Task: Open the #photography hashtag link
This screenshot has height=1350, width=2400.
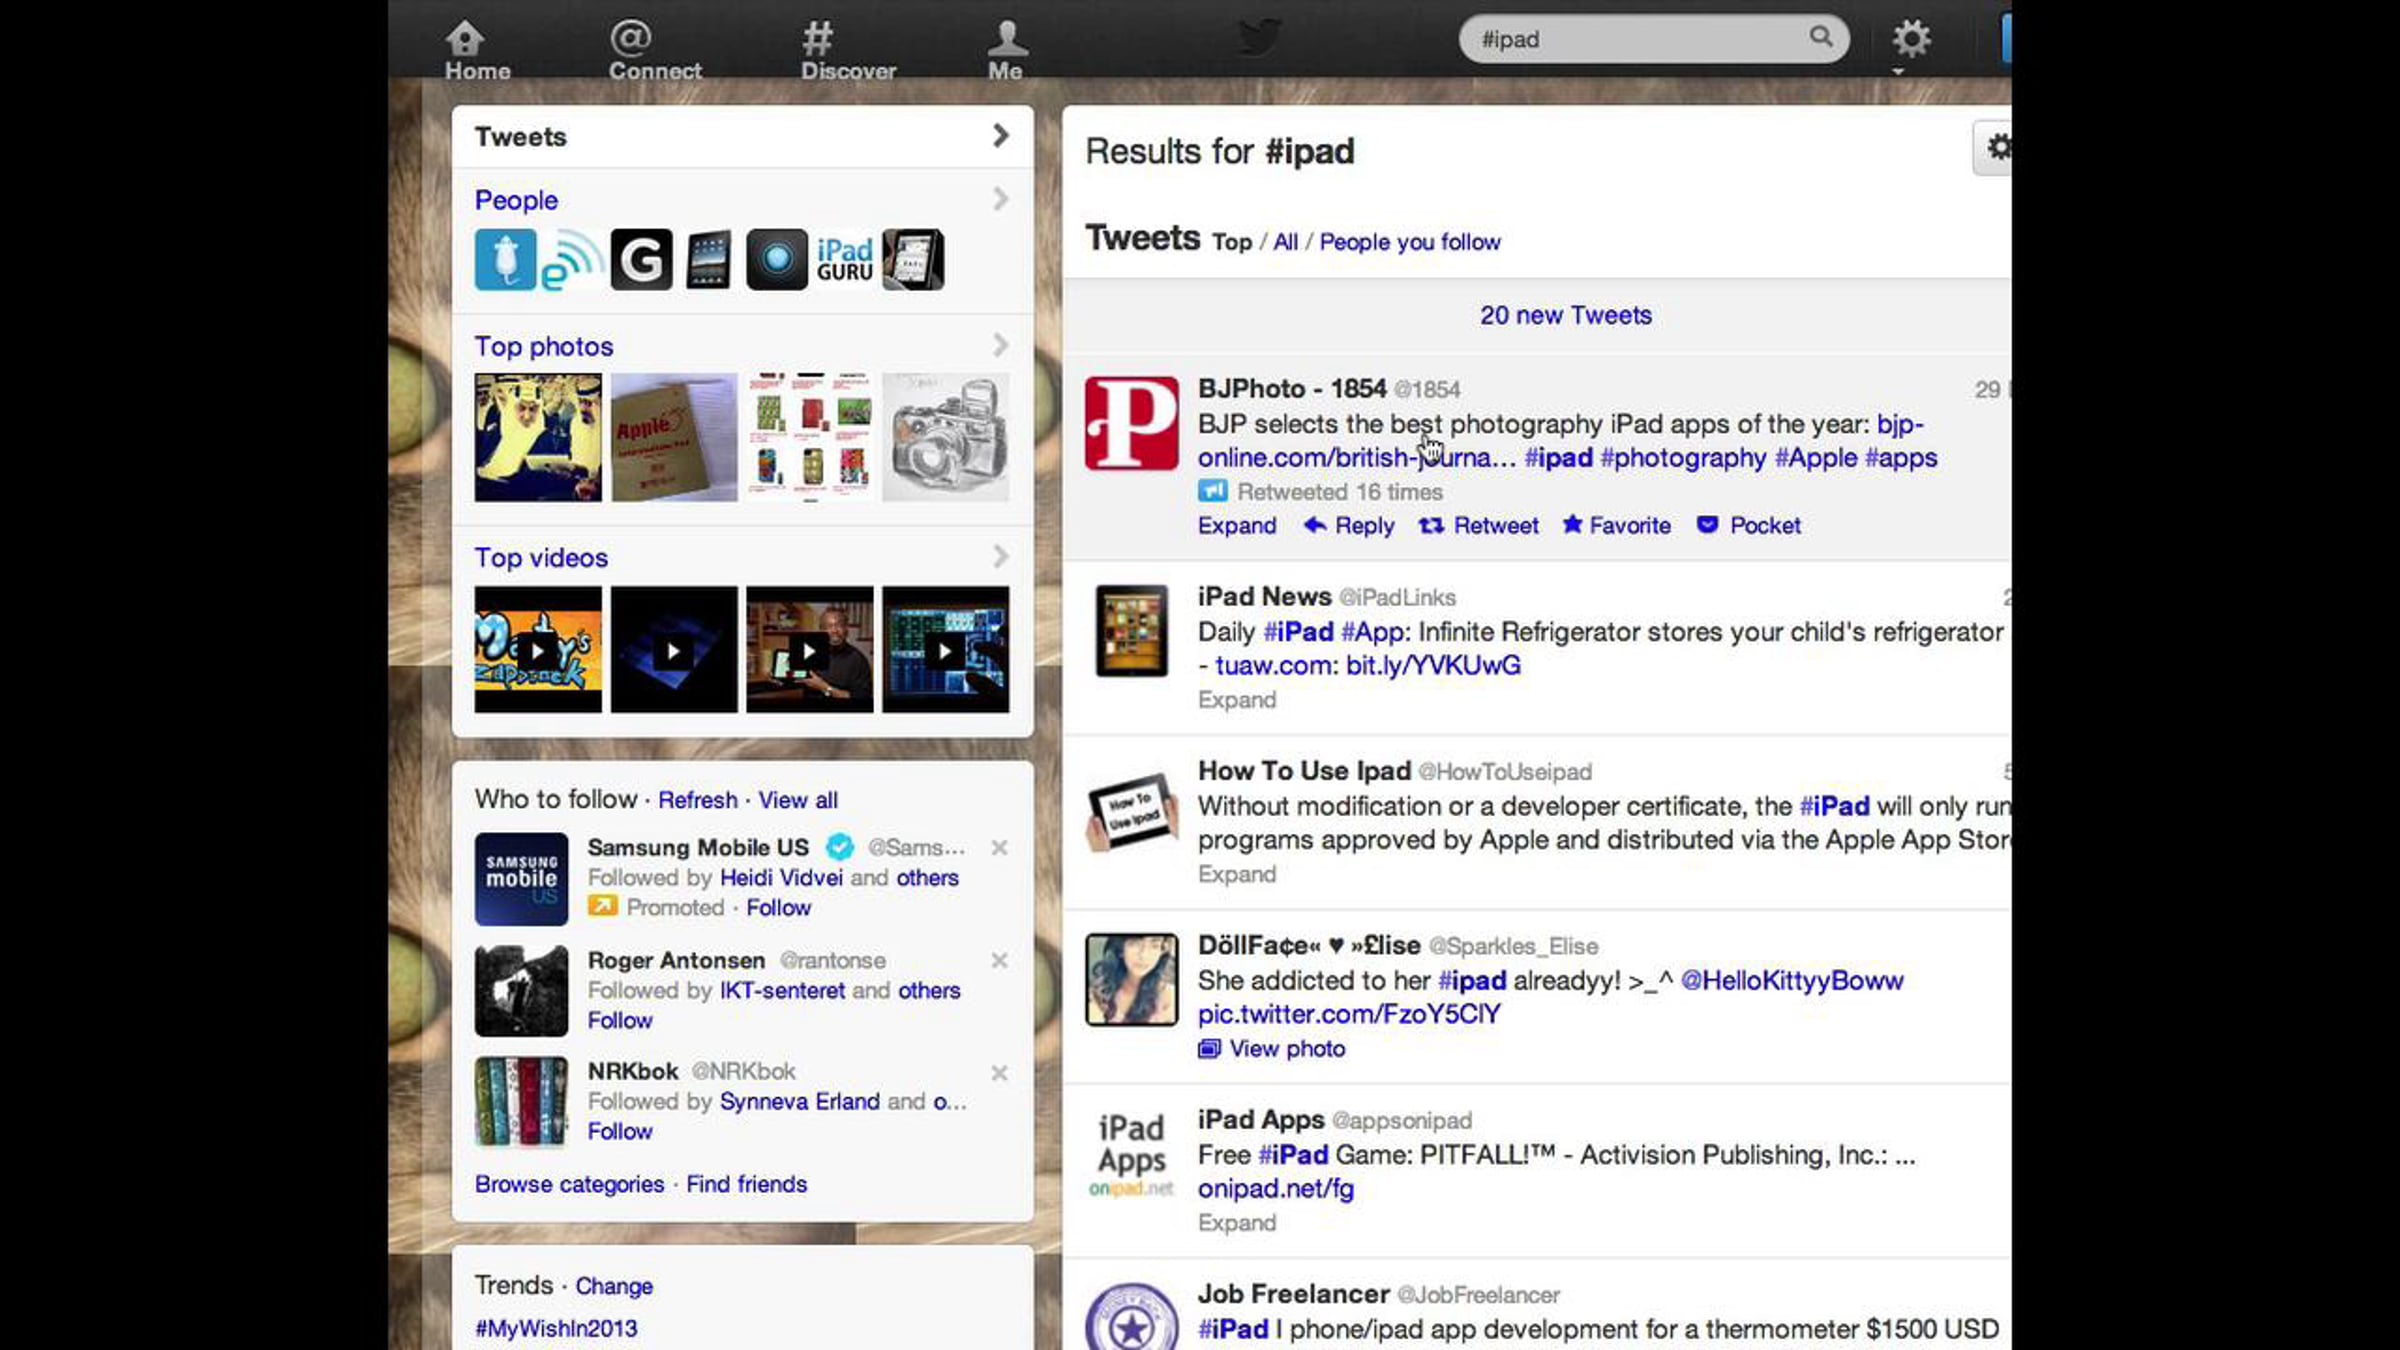Action: click(x=1683, y=458)
